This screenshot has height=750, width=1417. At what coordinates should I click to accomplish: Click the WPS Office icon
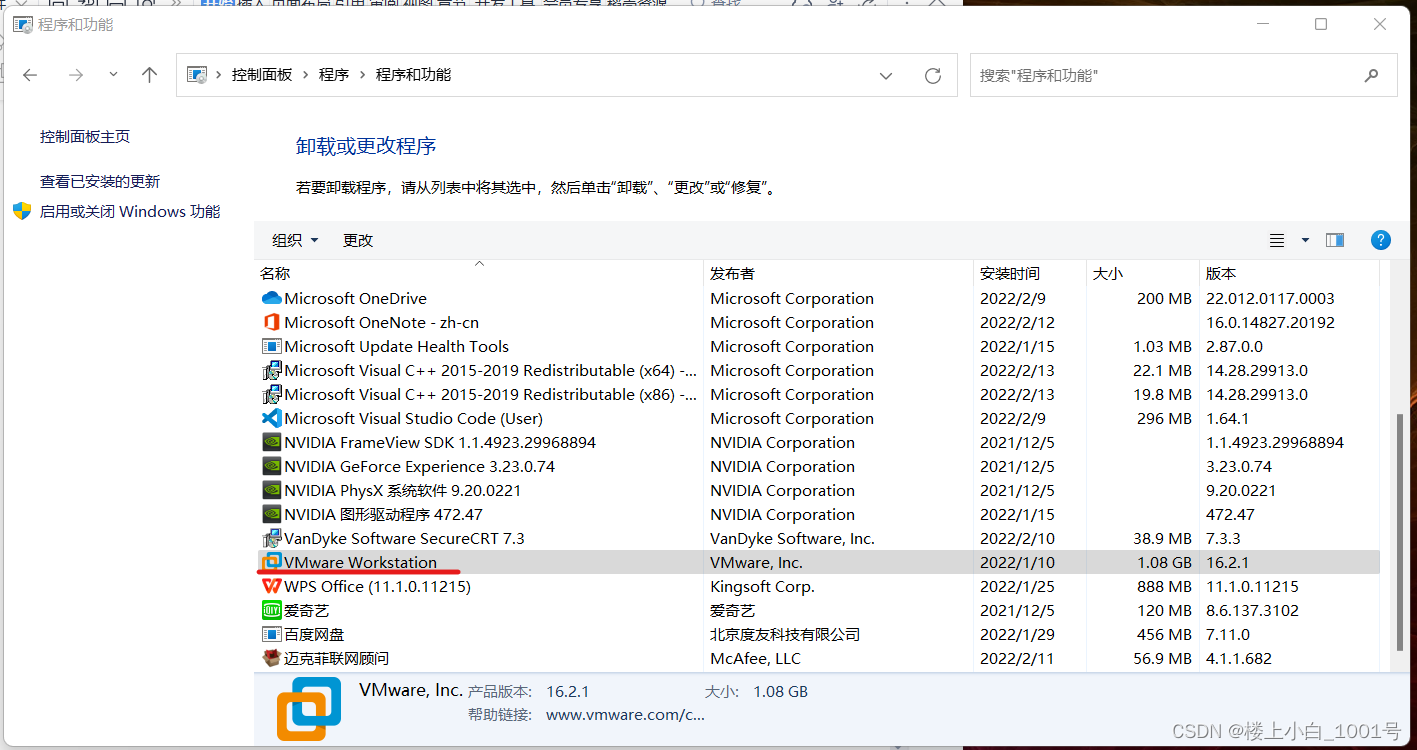click(x=271, y=586)
